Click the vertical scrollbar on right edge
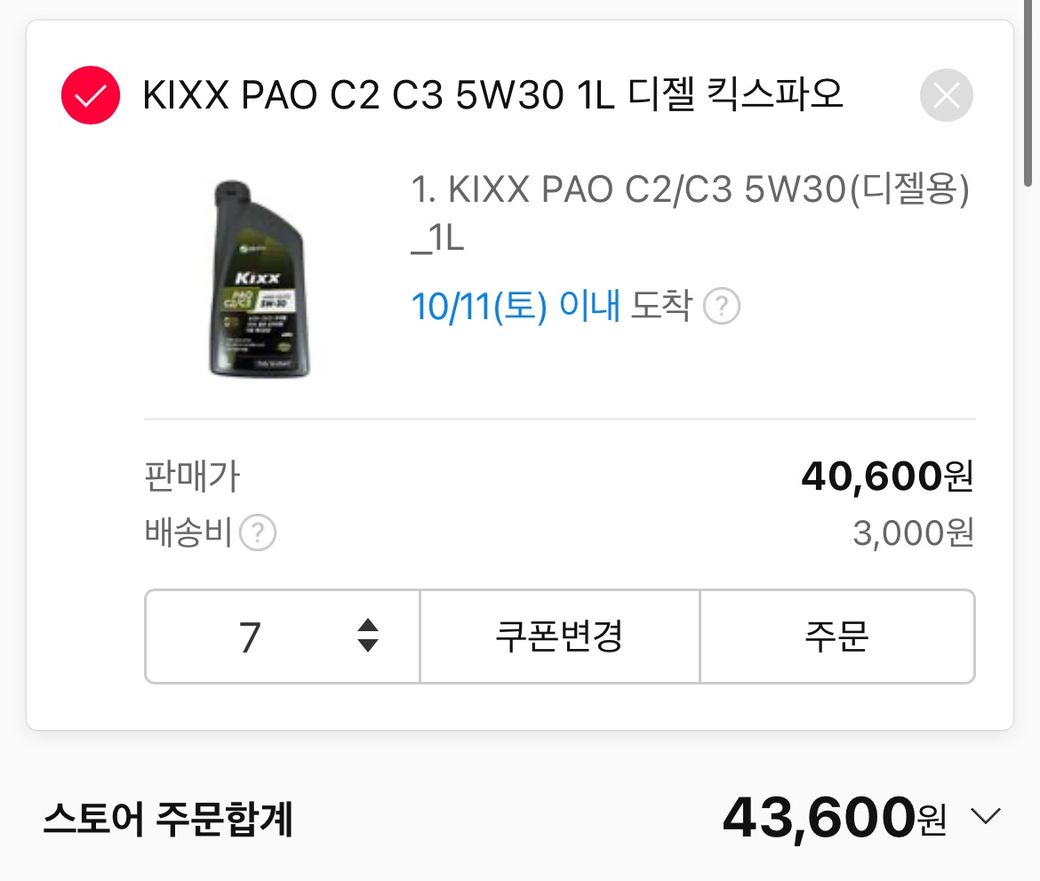Viewport: 1040px width, 881px height. (1027, 93)
